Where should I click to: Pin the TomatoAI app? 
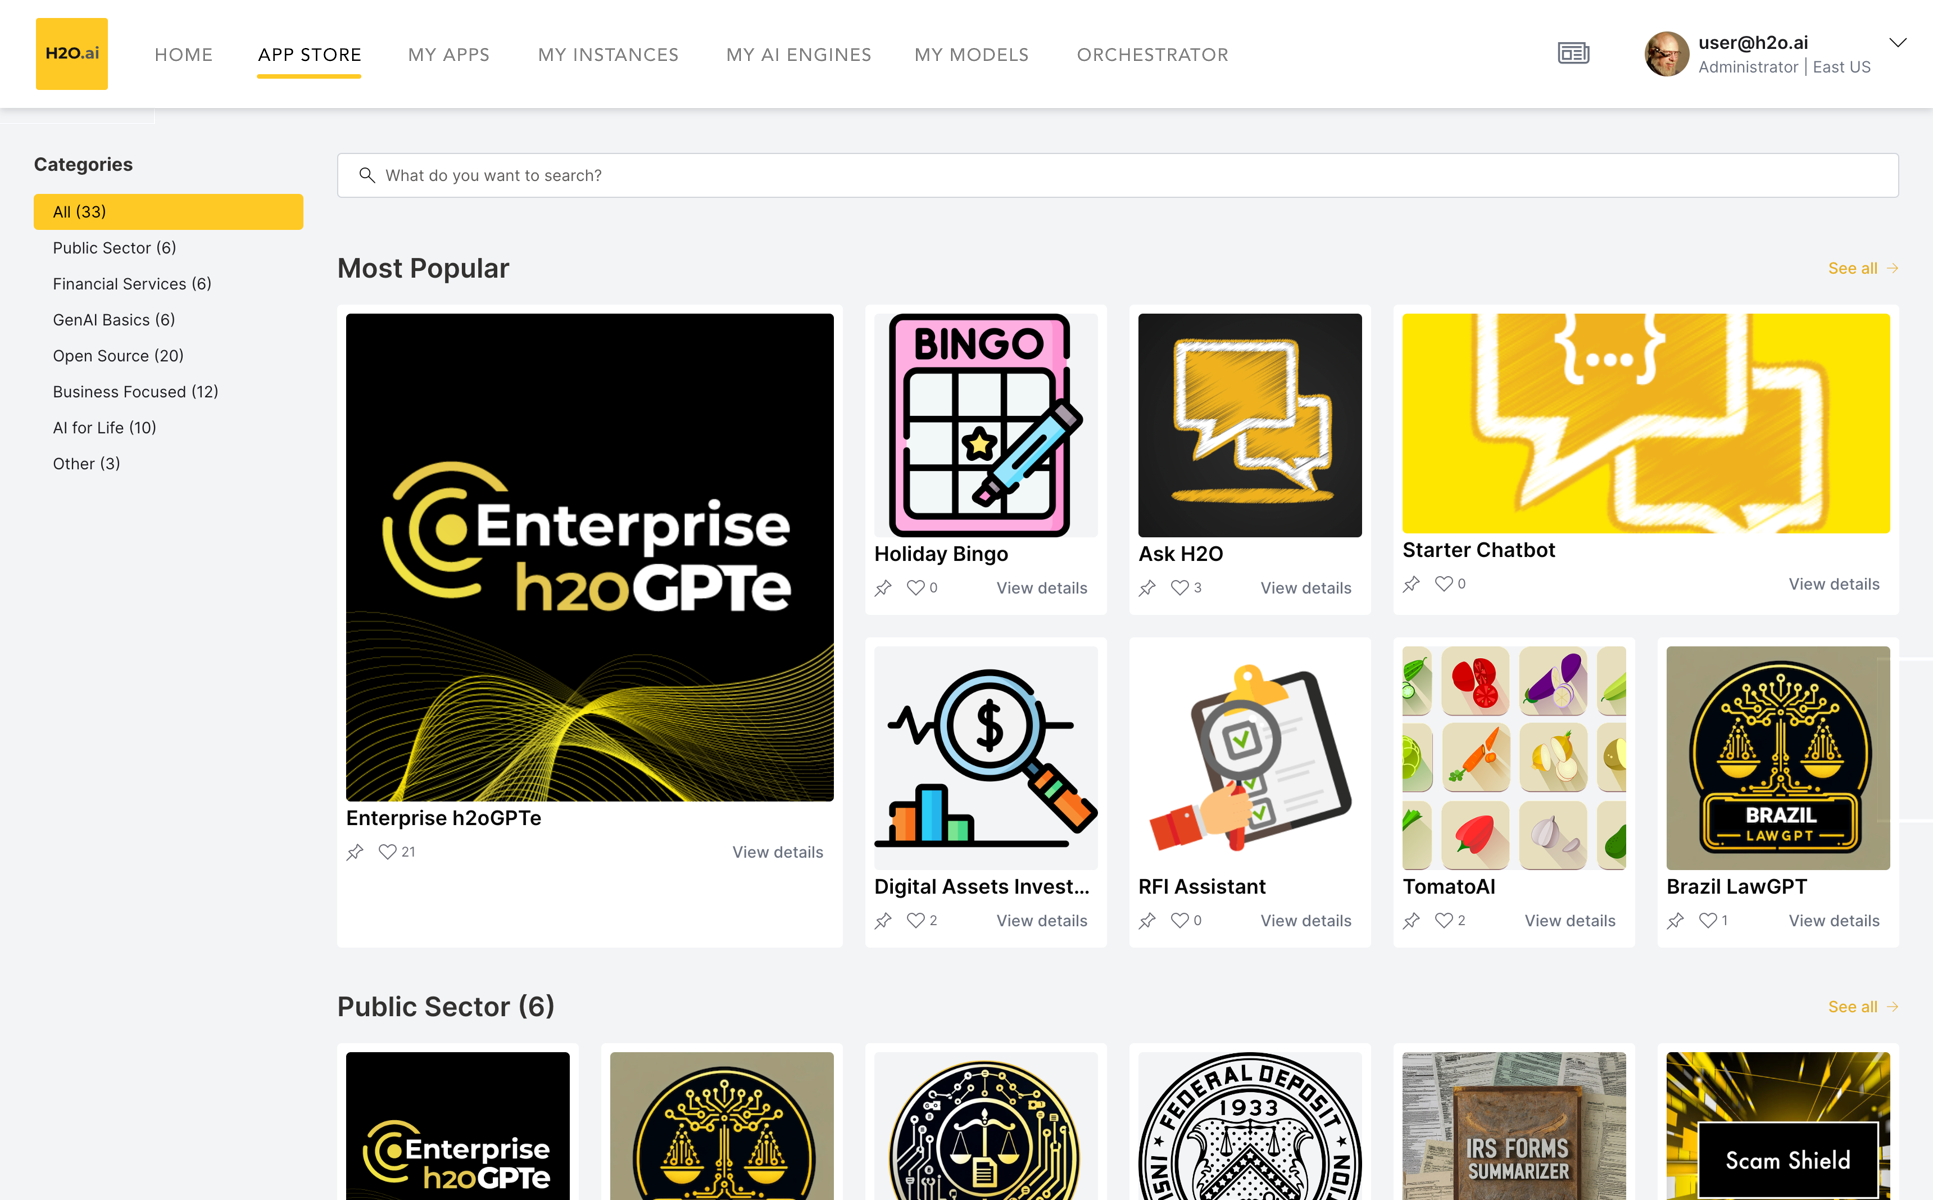[x=1411, y=921]
